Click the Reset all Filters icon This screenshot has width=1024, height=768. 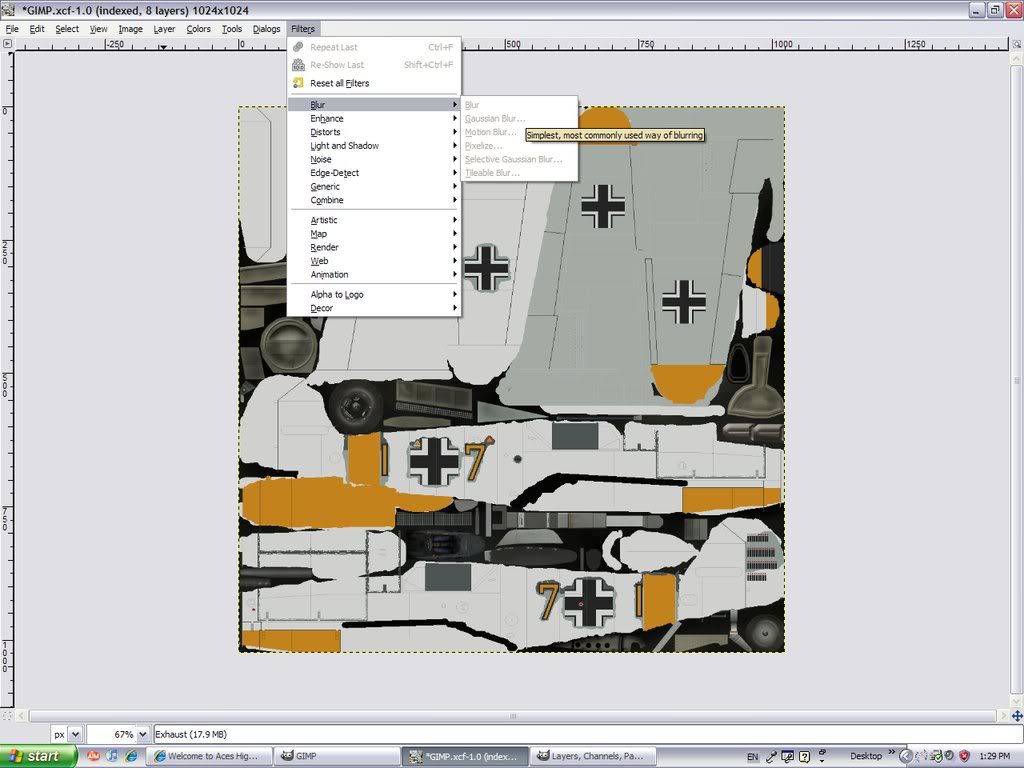pos(298,83)
